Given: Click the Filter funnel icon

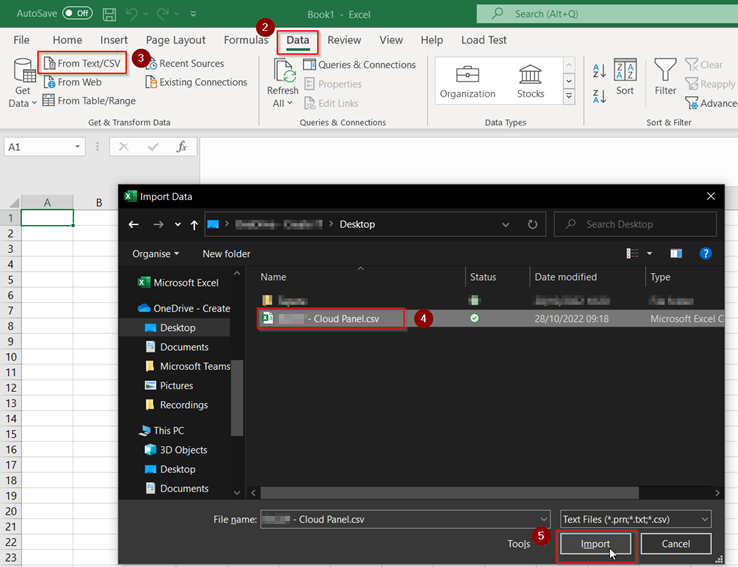Looking at the screenshot, I should pos(665,76).
